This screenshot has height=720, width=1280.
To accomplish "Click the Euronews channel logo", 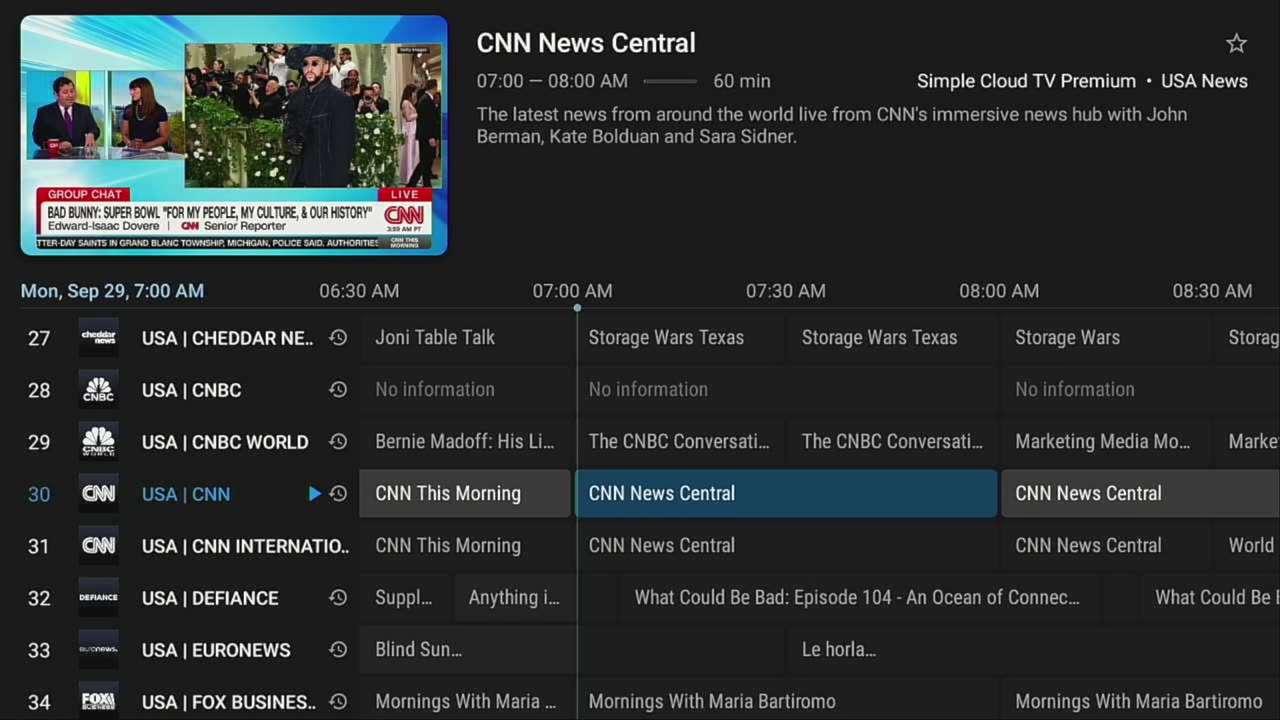I will coord(98,650).
